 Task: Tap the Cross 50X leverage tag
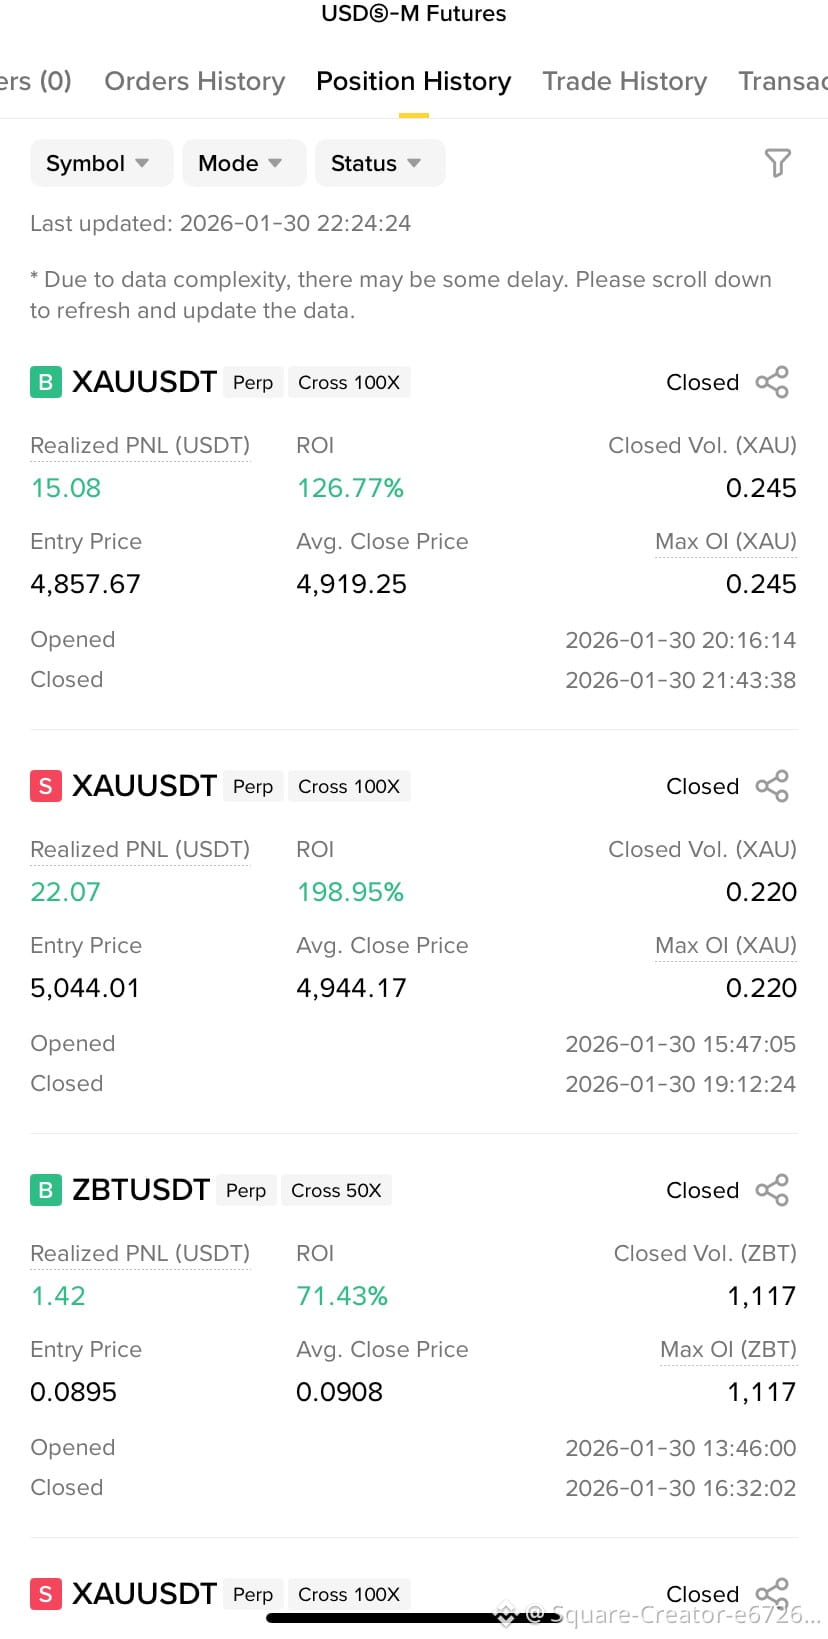[336, 1190]
